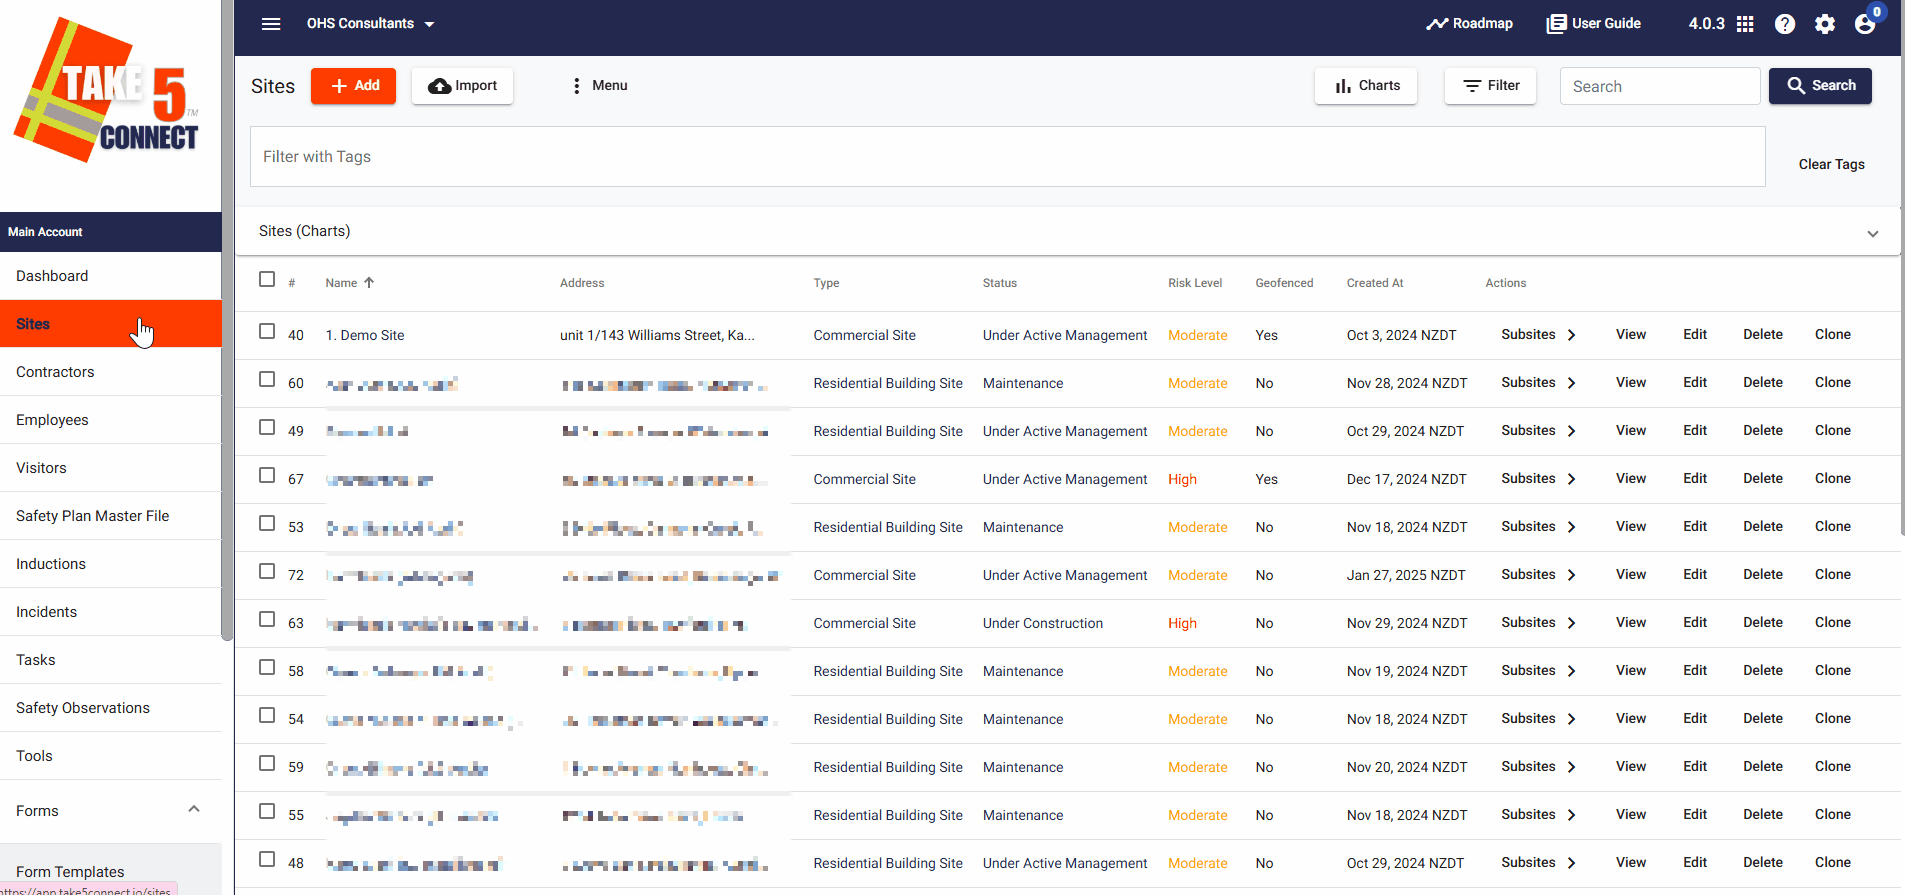Open Contractors in sidebar

[x=110, y=372]
